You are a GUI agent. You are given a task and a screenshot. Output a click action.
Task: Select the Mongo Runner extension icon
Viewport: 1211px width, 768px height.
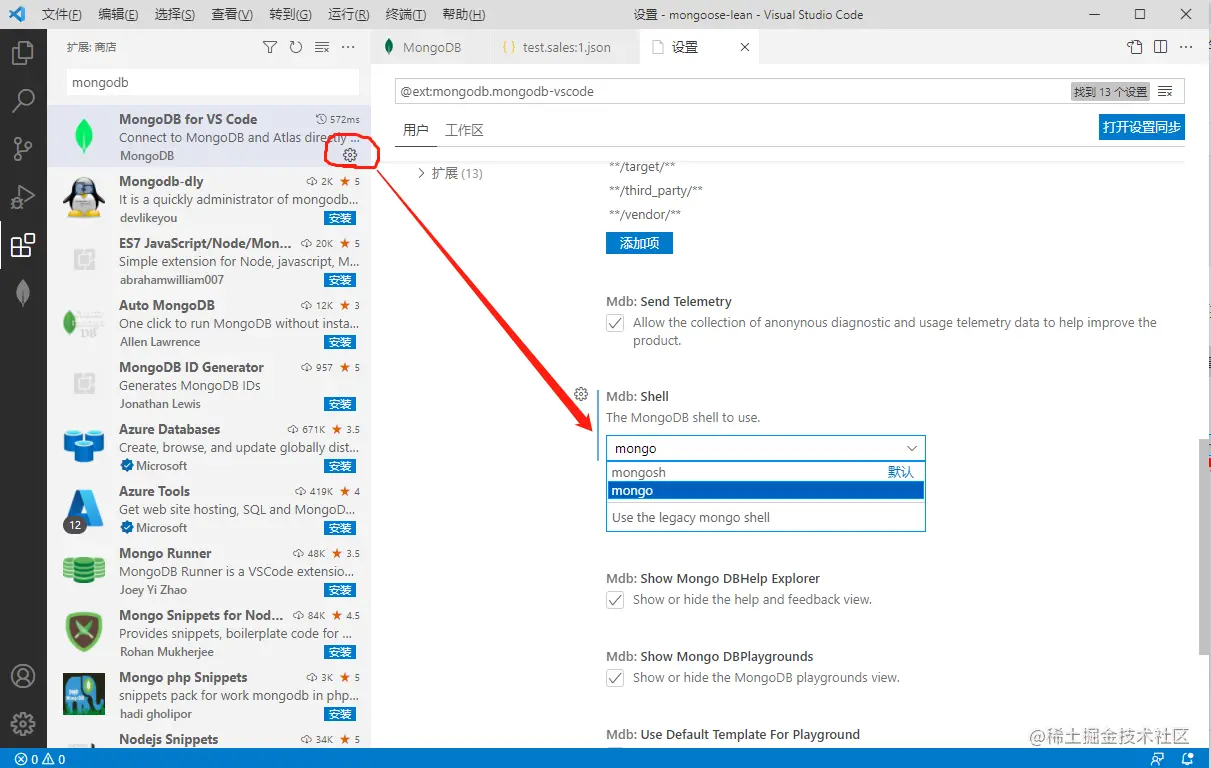click(84, 571)
